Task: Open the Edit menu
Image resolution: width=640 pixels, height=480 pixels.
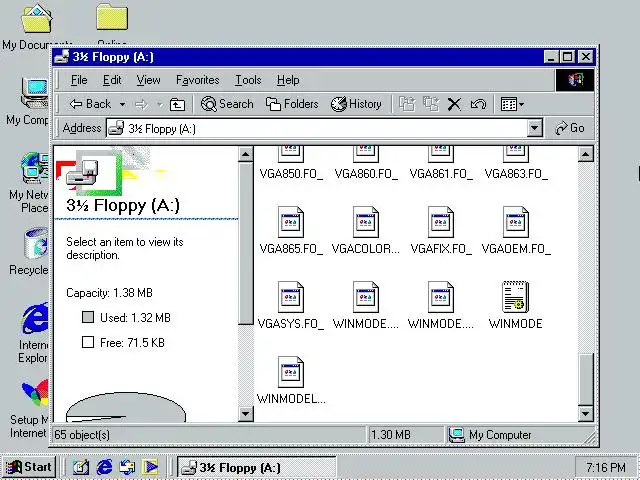Action: [x=112, y=80]
